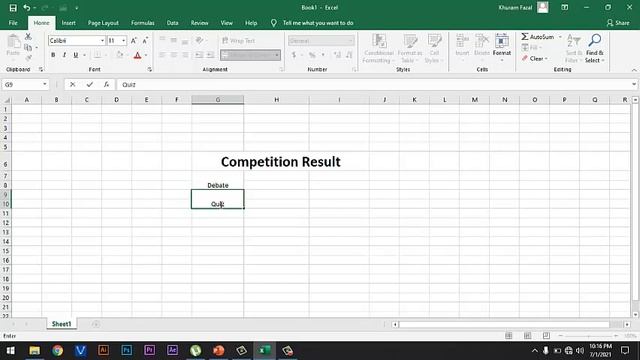Switch to Page Layout view in status bar
640x360 pixels.
(x=527, y=336)
